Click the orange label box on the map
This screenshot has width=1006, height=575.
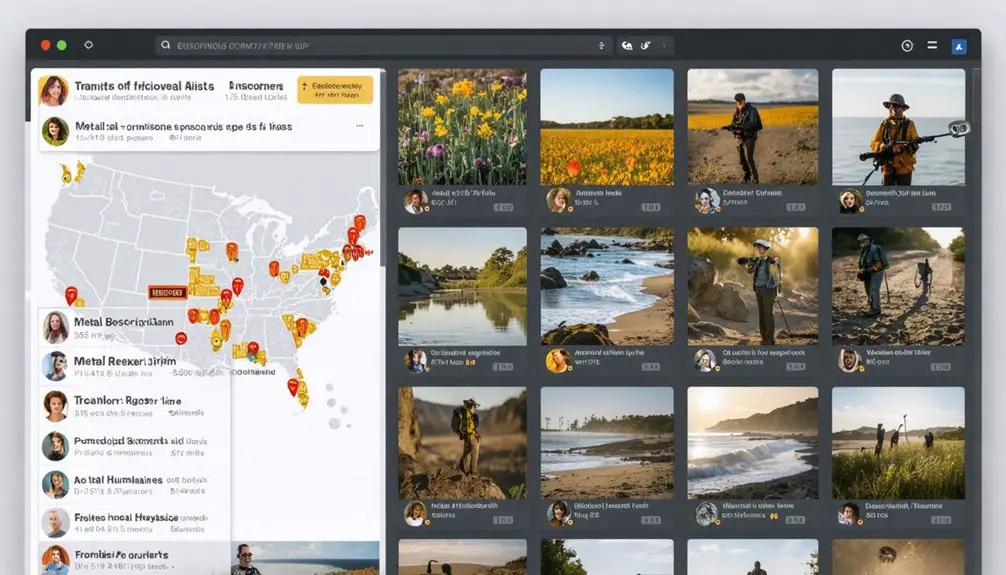pyautogui.click(x=167, y=293)
